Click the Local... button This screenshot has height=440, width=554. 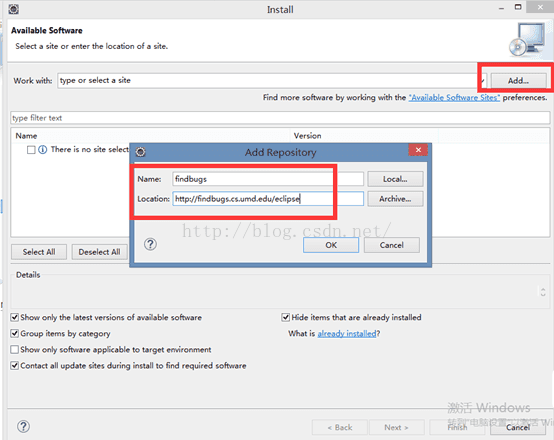click(395, 179)
